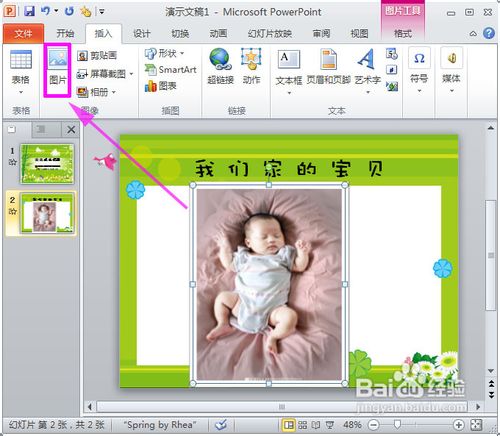Switch to the 切换 tab
The width and height of the screenshot is (500, 436).
(x=180, y=33)
